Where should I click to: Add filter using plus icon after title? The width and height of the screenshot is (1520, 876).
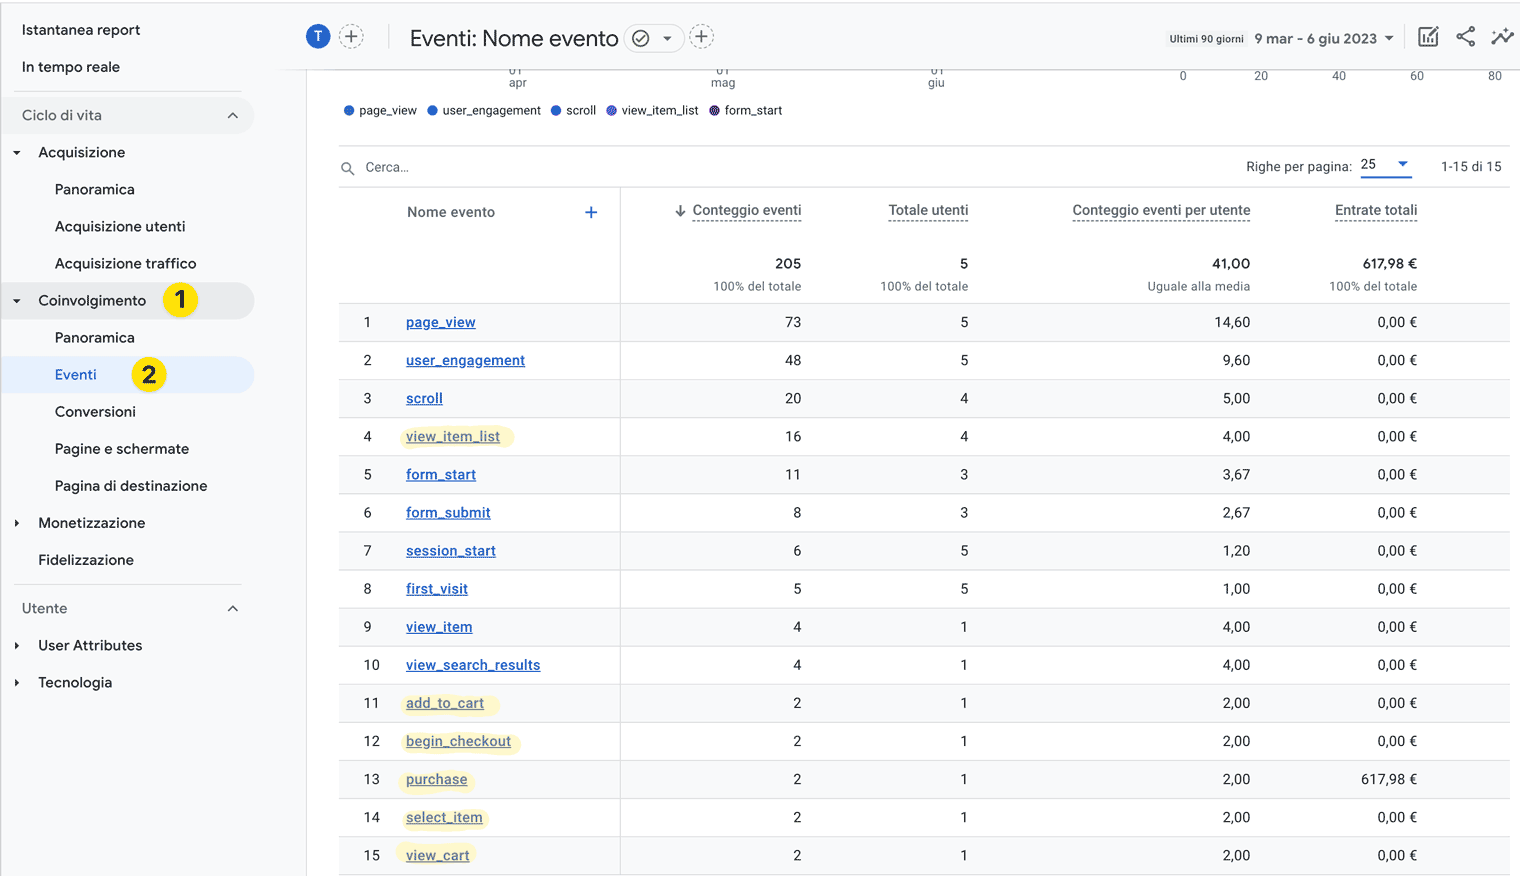pos(702,37)
